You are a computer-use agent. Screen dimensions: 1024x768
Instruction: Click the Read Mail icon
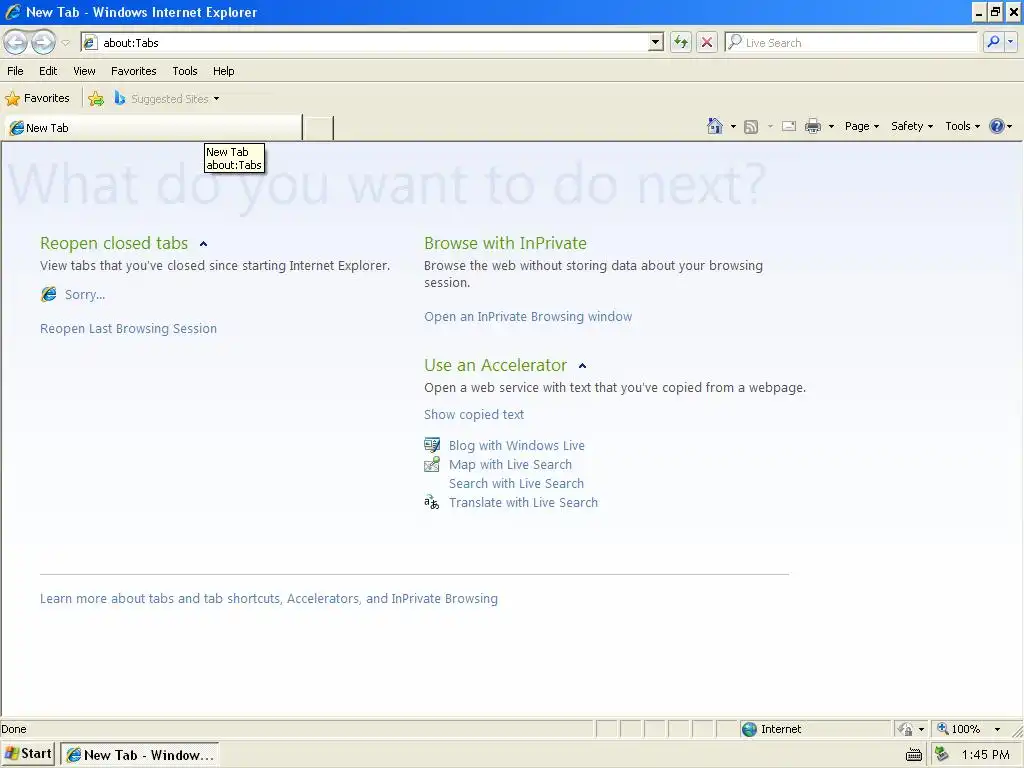pyautogui.click(x=789, y=126)
